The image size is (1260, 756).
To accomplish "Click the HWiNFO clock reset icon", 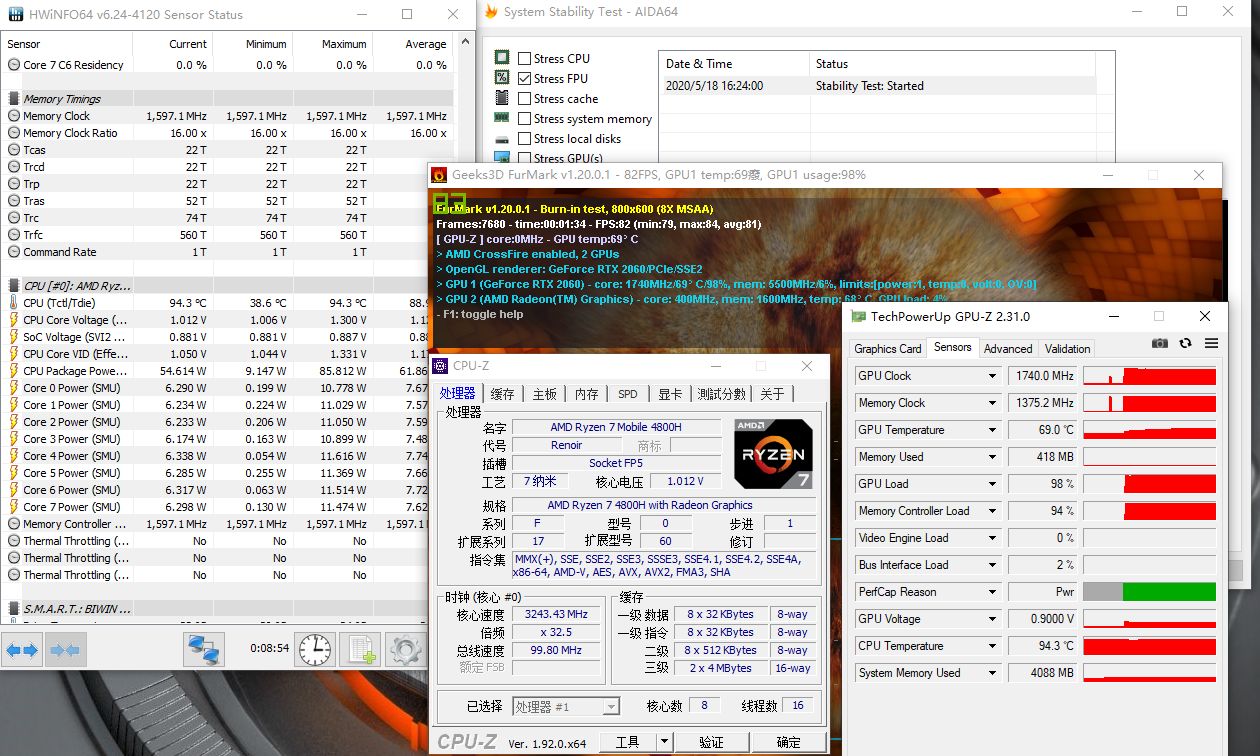I will [x=314, y=650].
